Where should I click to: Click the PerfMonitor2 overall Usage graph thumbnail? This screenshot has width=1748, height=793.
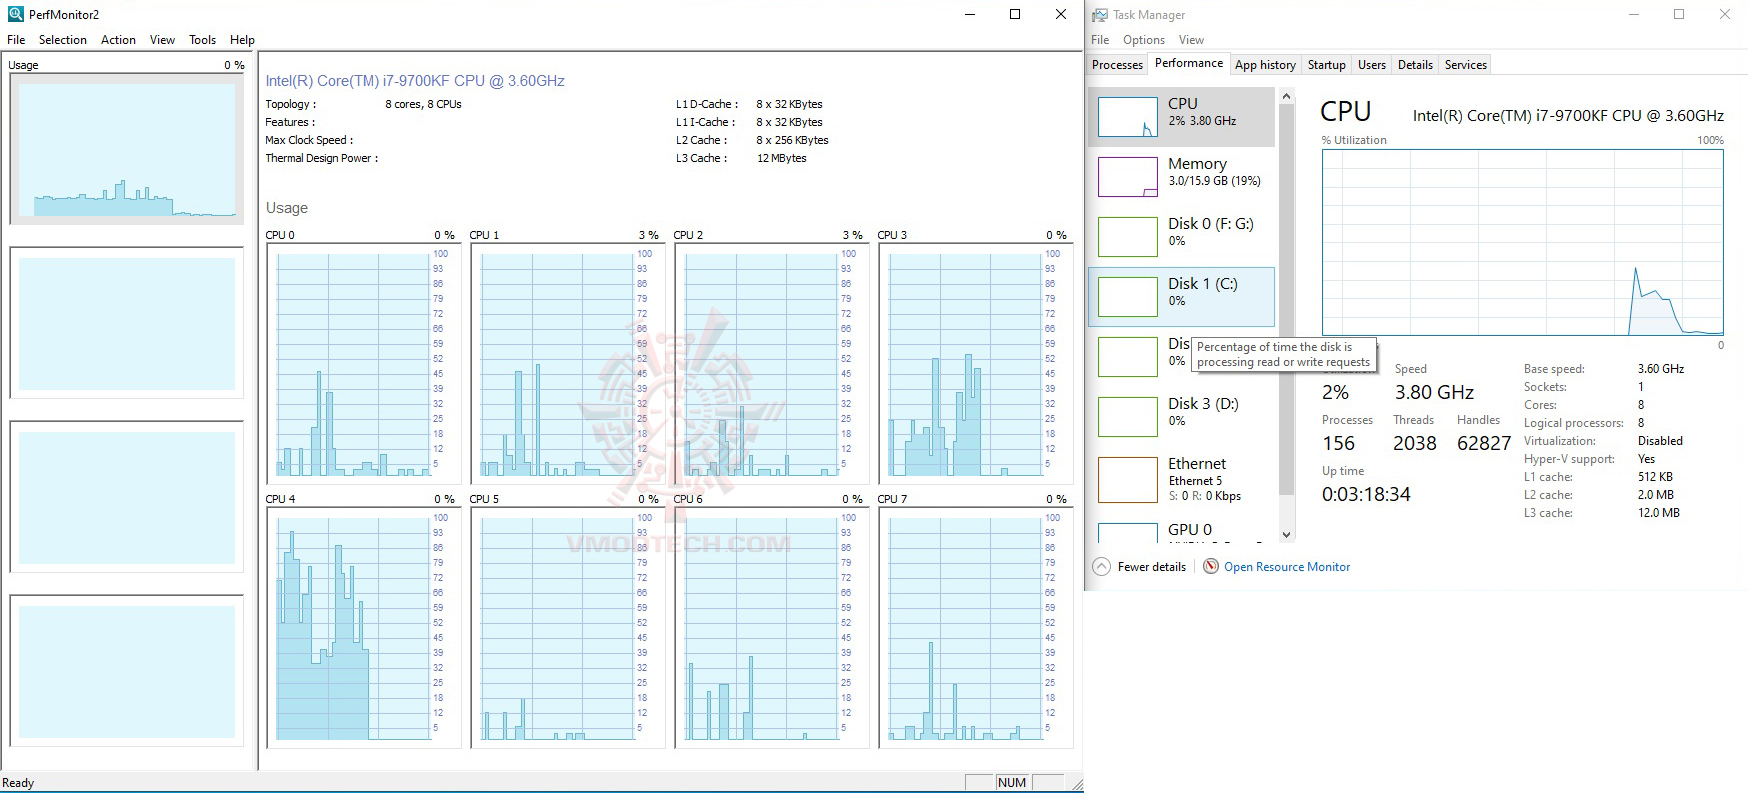pyautogui.click(x=127, y=149)
